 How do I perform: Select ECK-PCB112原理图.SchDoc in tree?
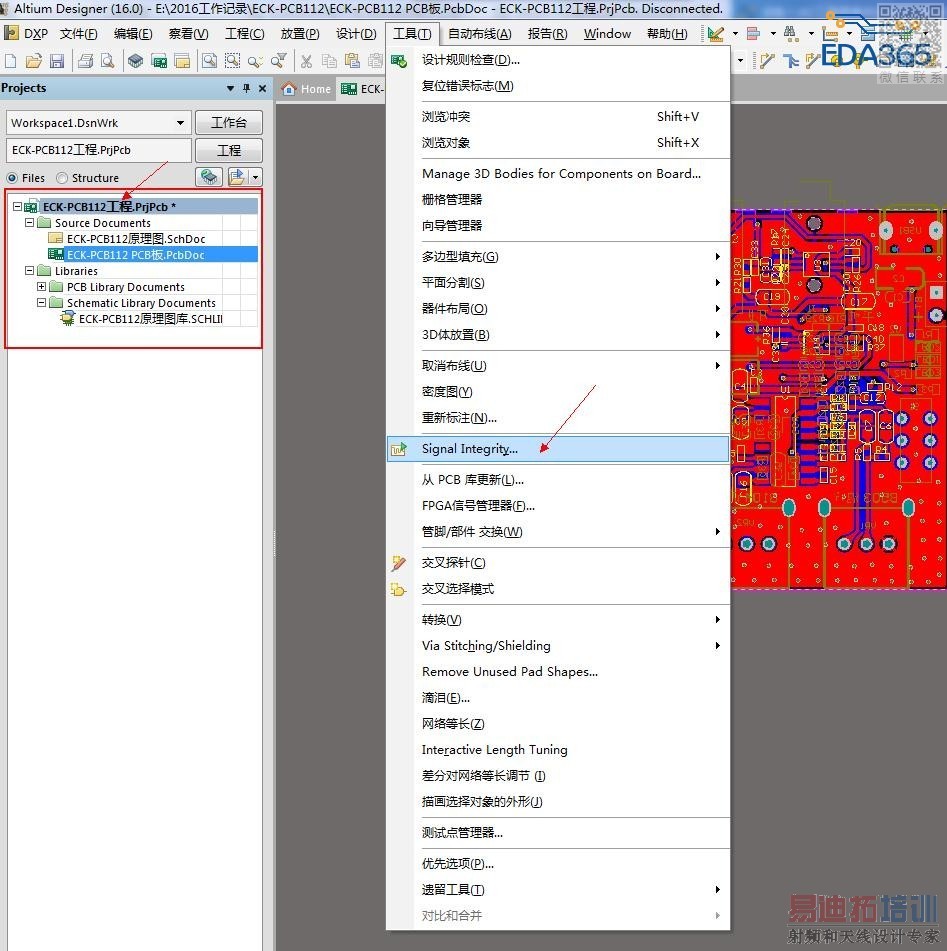(136, 239)
